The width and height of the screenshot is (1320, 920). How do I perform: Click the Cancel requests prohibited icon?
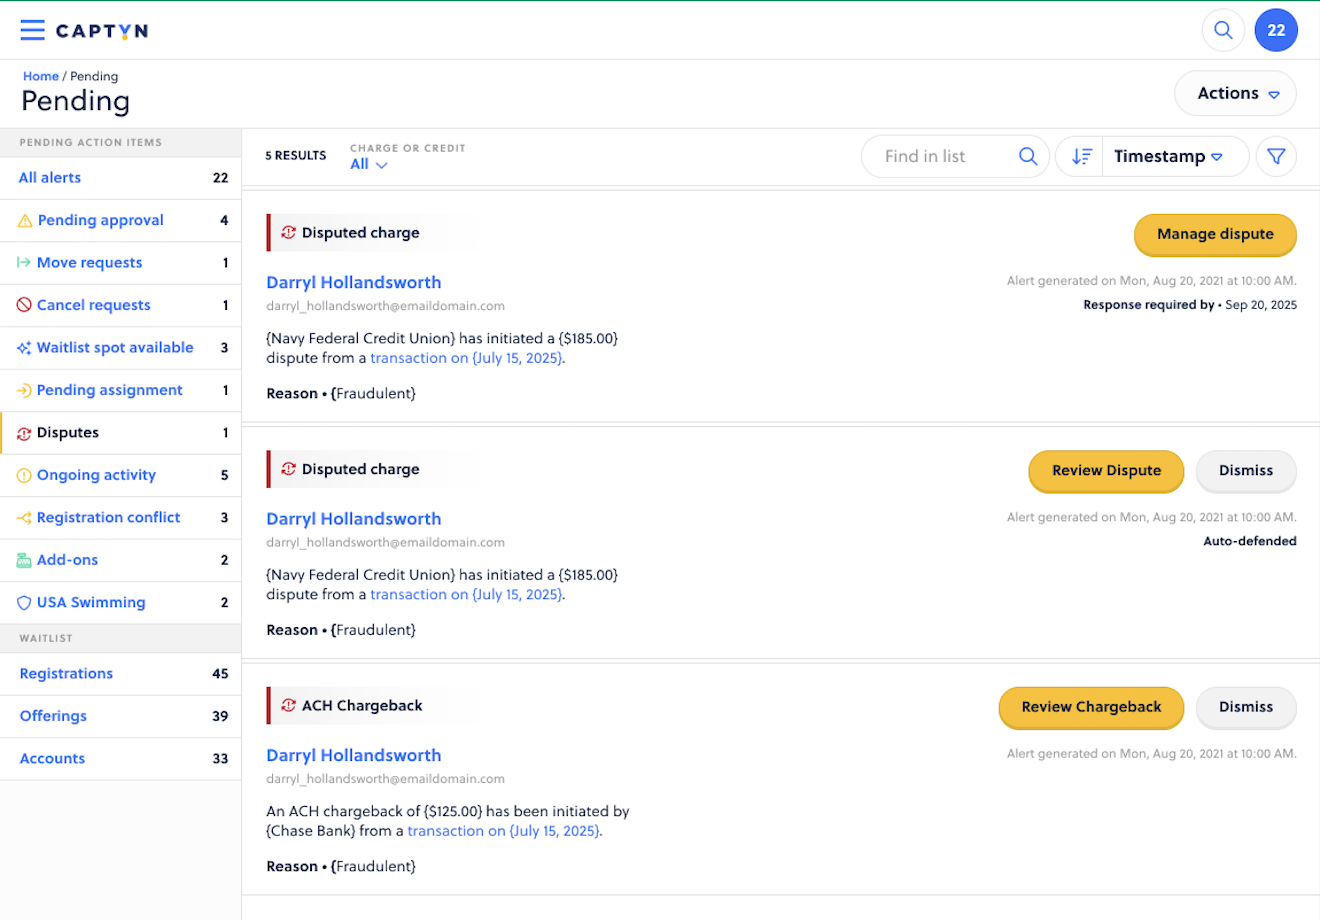point(24,305)
